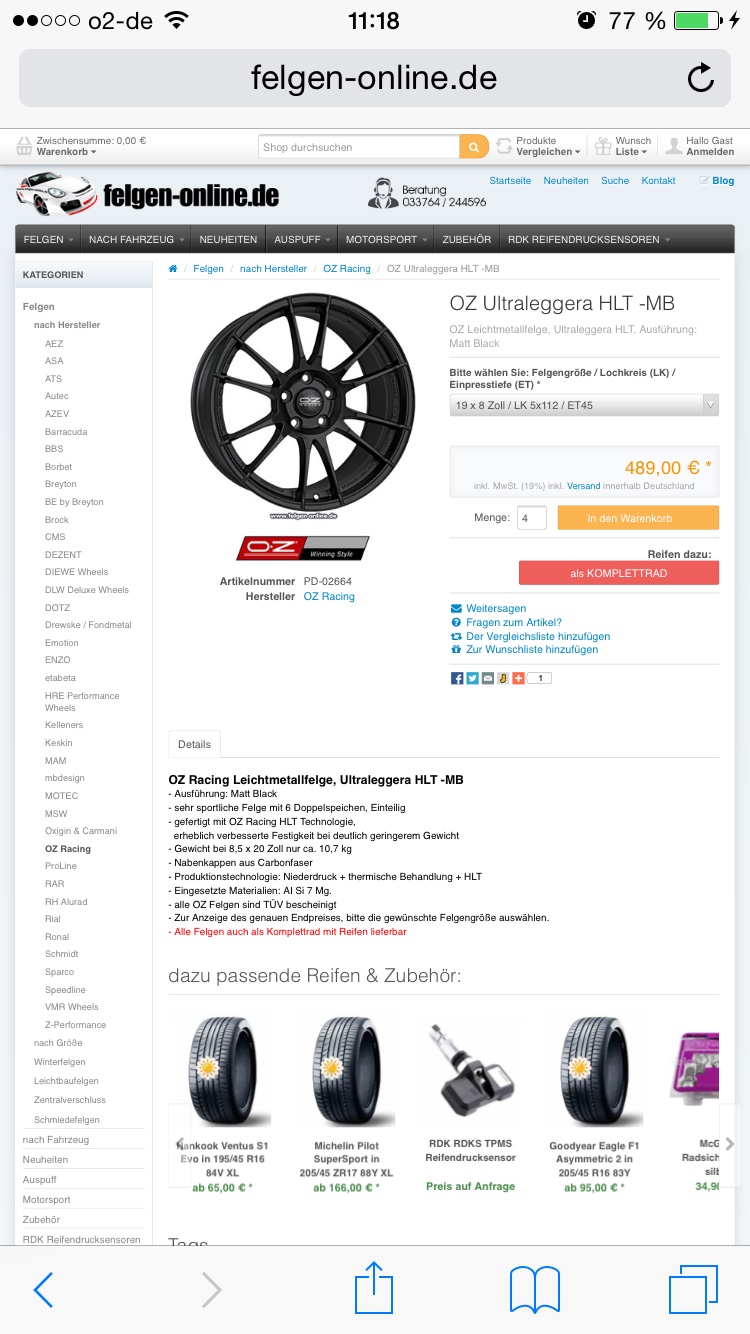Screen dimensions: 750x1334
Task: Select the Details tab
Action: (x=194, y=744)
